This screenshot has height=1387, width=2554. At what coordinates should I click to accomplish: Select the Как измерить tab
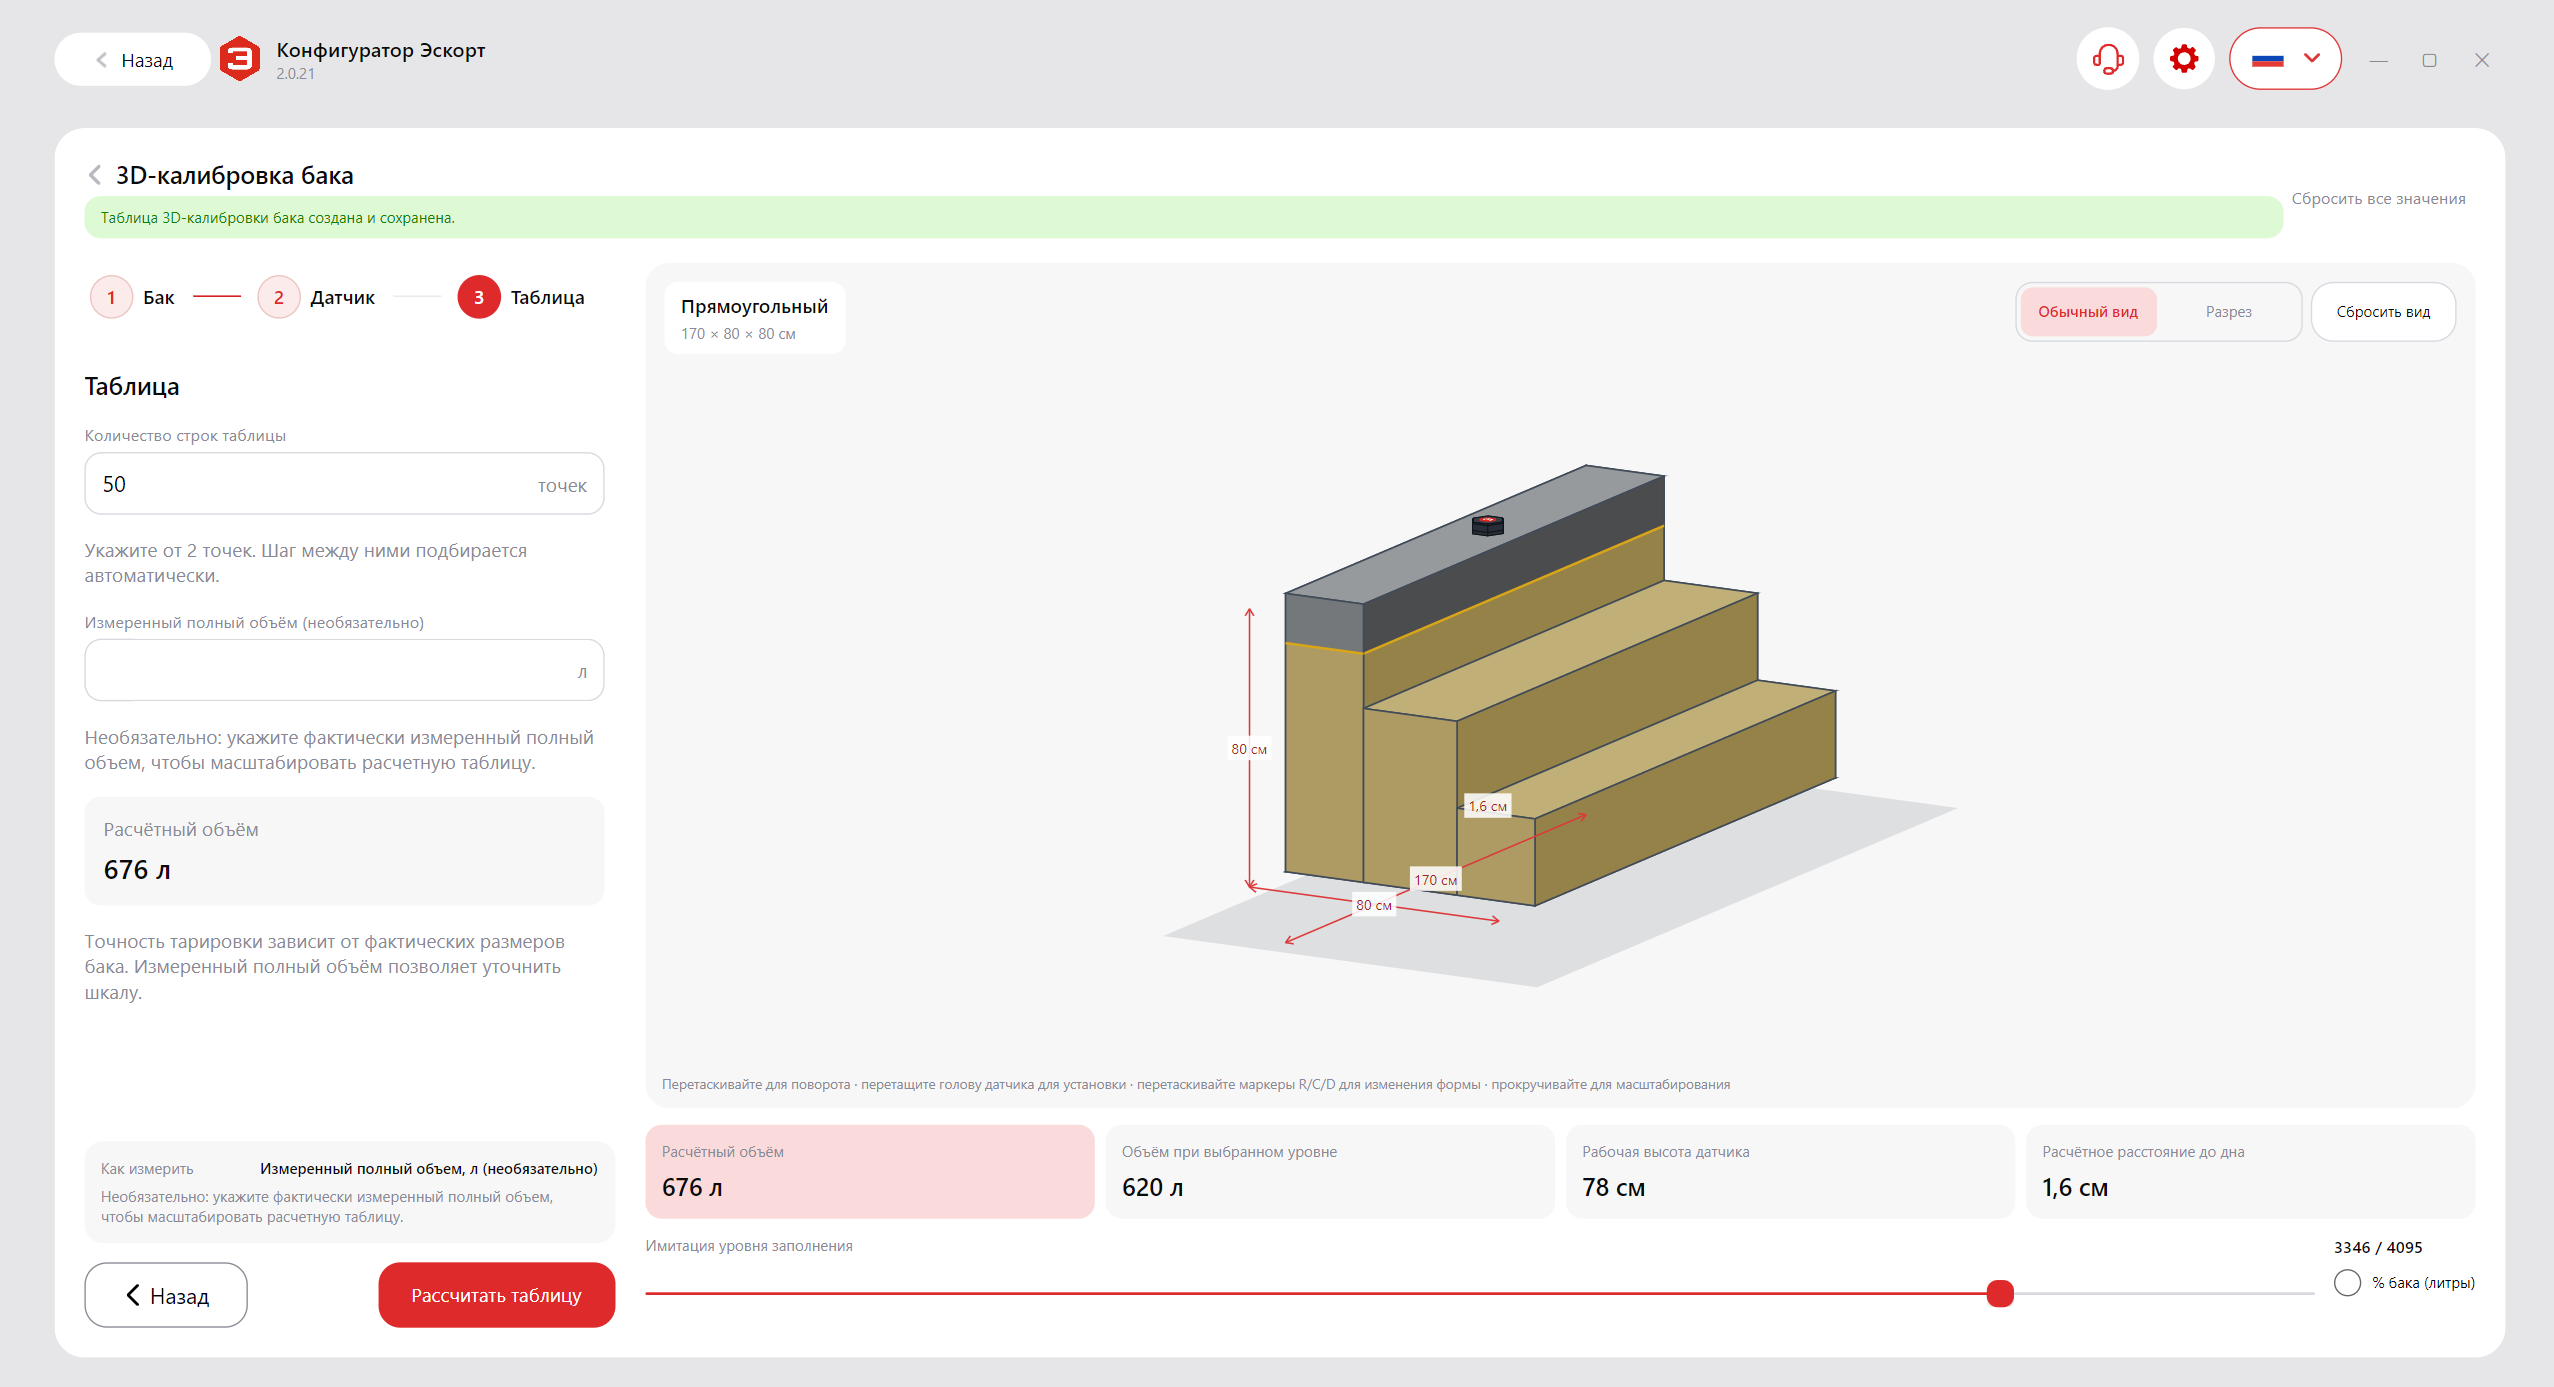(x=147, y=1169)
